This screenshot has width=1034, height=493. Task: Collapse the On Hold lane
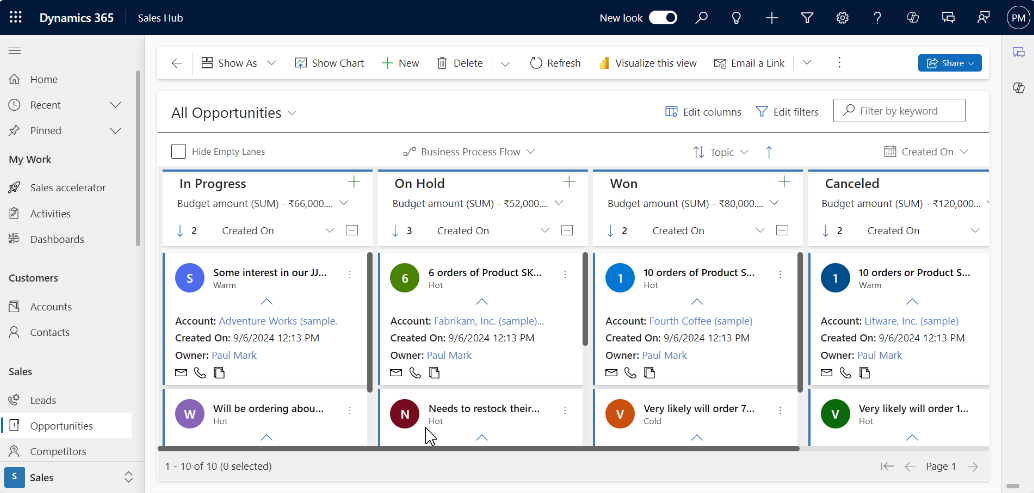[x=567, y=231]
